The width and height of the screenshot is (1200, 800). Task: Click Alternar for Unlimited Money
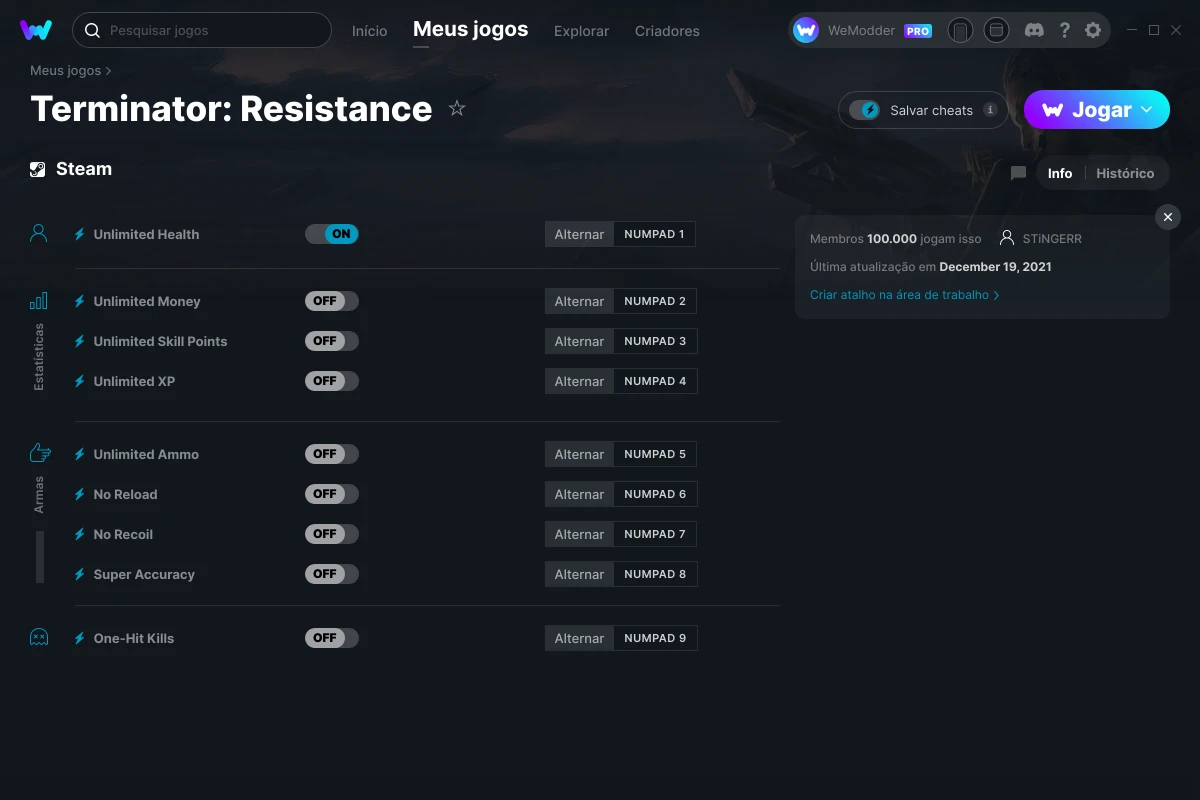pyautogui.click(x=579, y=301)
